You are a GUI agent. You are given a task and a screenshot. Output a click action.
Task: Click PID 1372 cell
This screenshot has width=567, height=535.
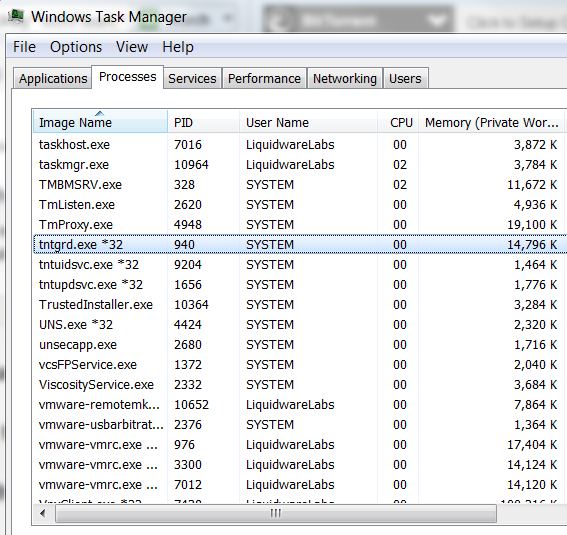click(188, 364)
